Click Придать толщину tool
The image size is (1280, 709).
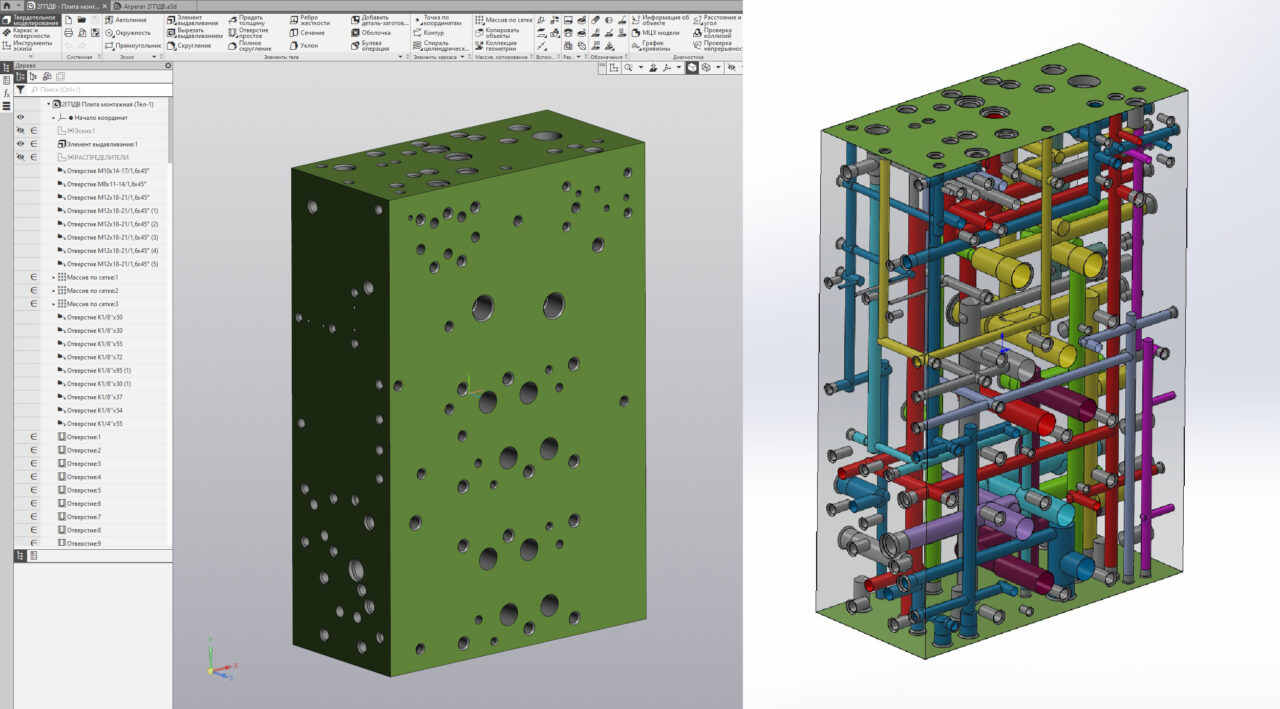[247, 20]
